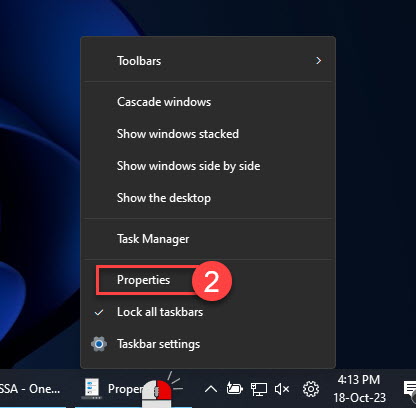
Task: Click the network tray icon
Action: 259,389
